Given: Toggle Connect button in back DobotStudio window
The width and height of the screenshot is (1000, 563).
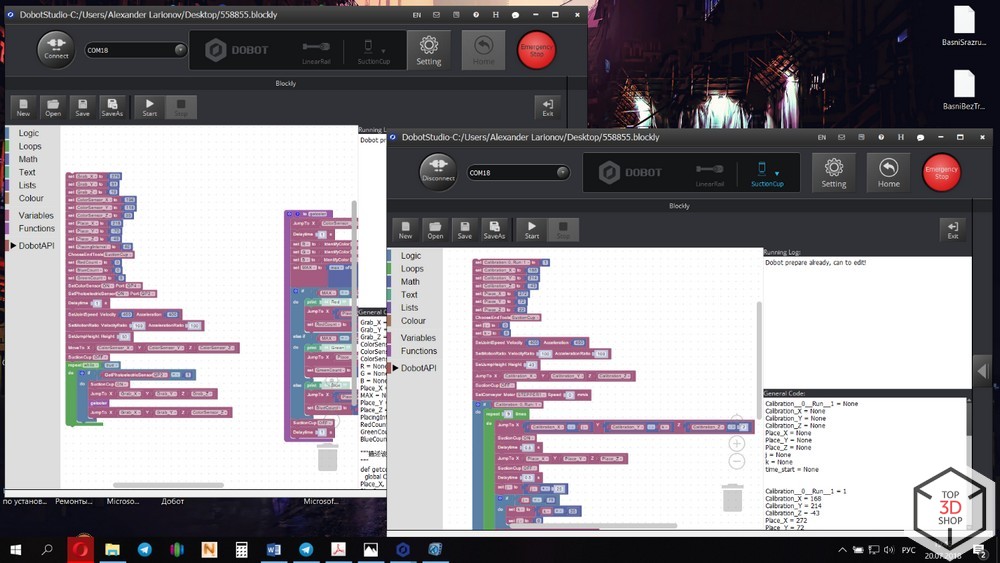Looking at the screenshot, I should [x=56, y=50].
